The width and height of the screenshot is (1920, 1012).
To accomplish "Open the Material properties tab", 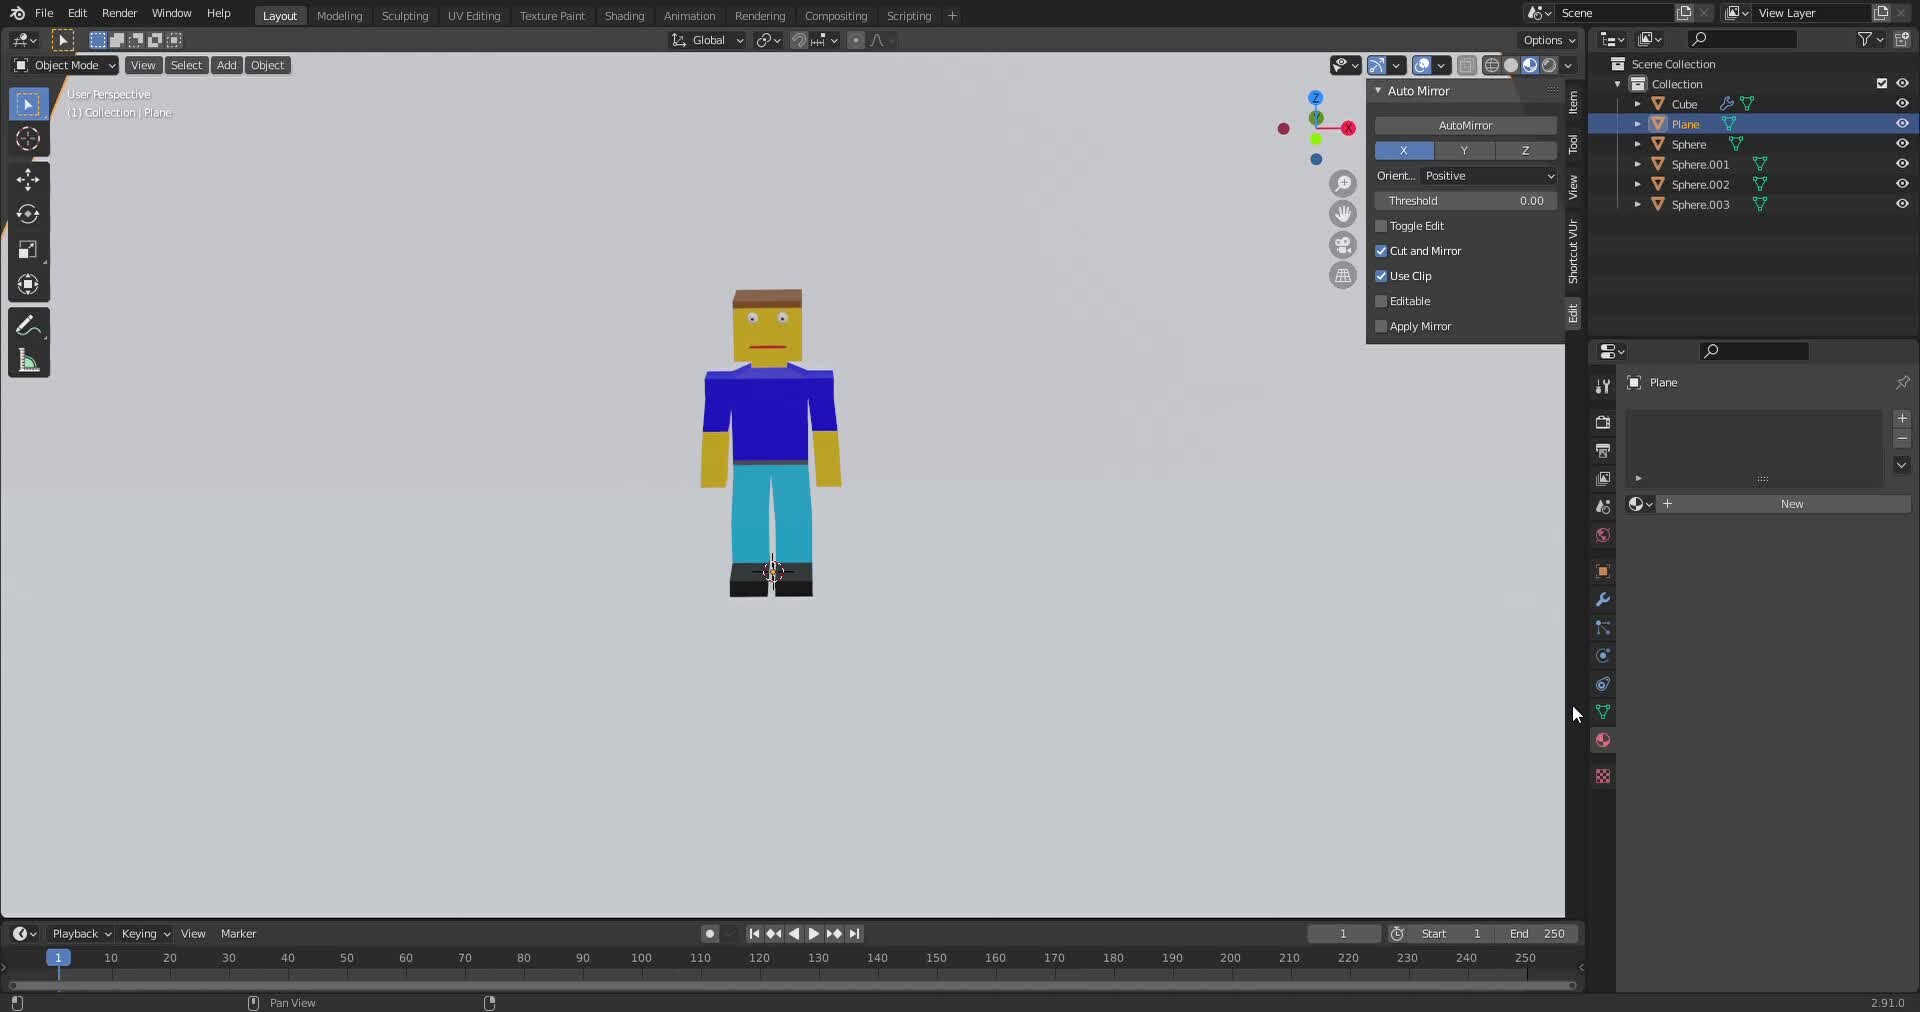I will (1602, 741).
